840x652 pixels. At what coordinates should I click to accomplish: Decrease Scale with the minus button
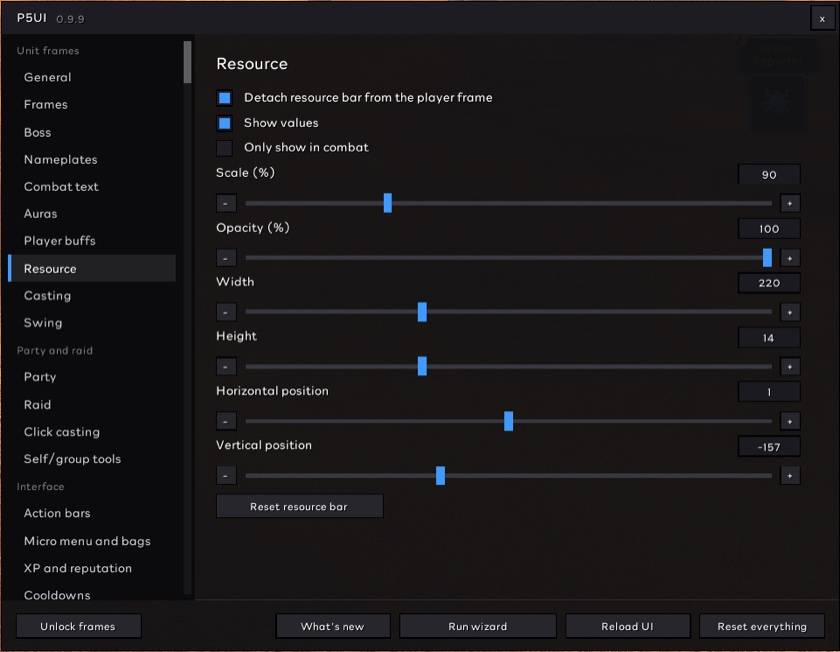226,203
